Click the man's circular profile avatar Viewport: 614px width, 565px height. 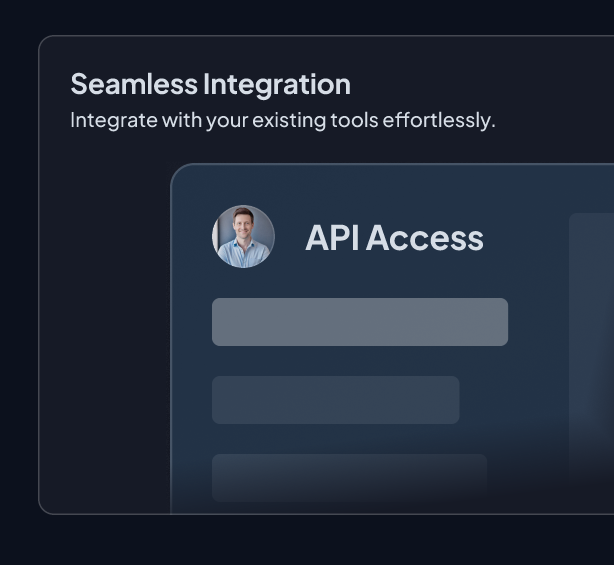pyautogui.click(x=243, y=237)
